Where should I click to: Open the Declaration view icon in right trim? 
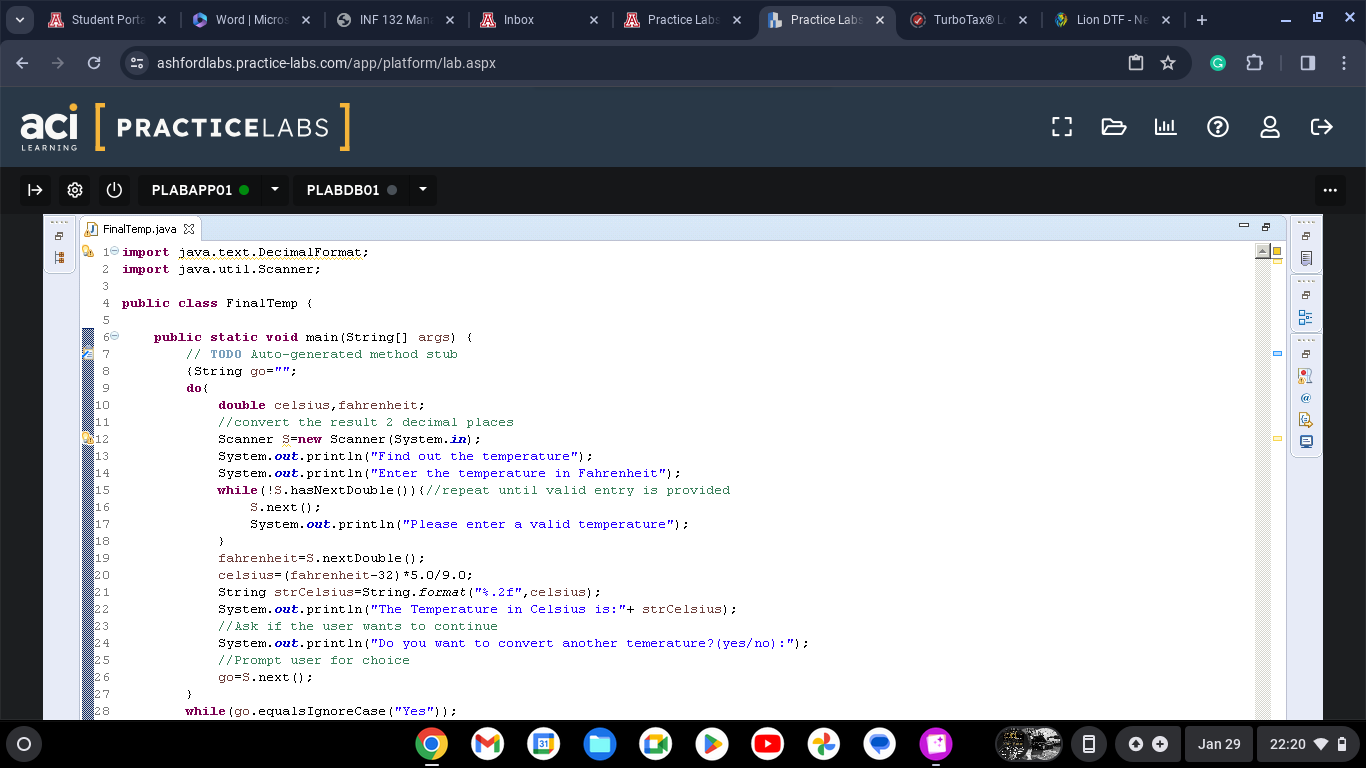tap(1305, 420)
